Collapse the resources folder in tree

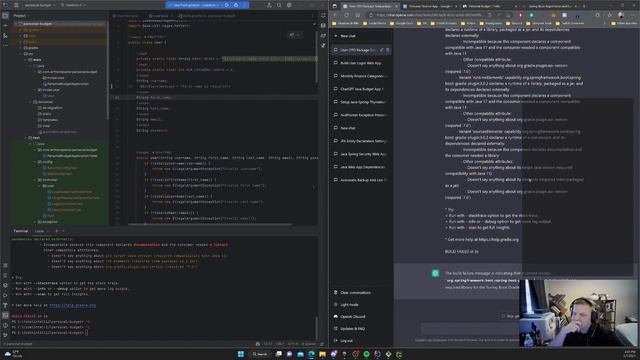click(30, 102)
